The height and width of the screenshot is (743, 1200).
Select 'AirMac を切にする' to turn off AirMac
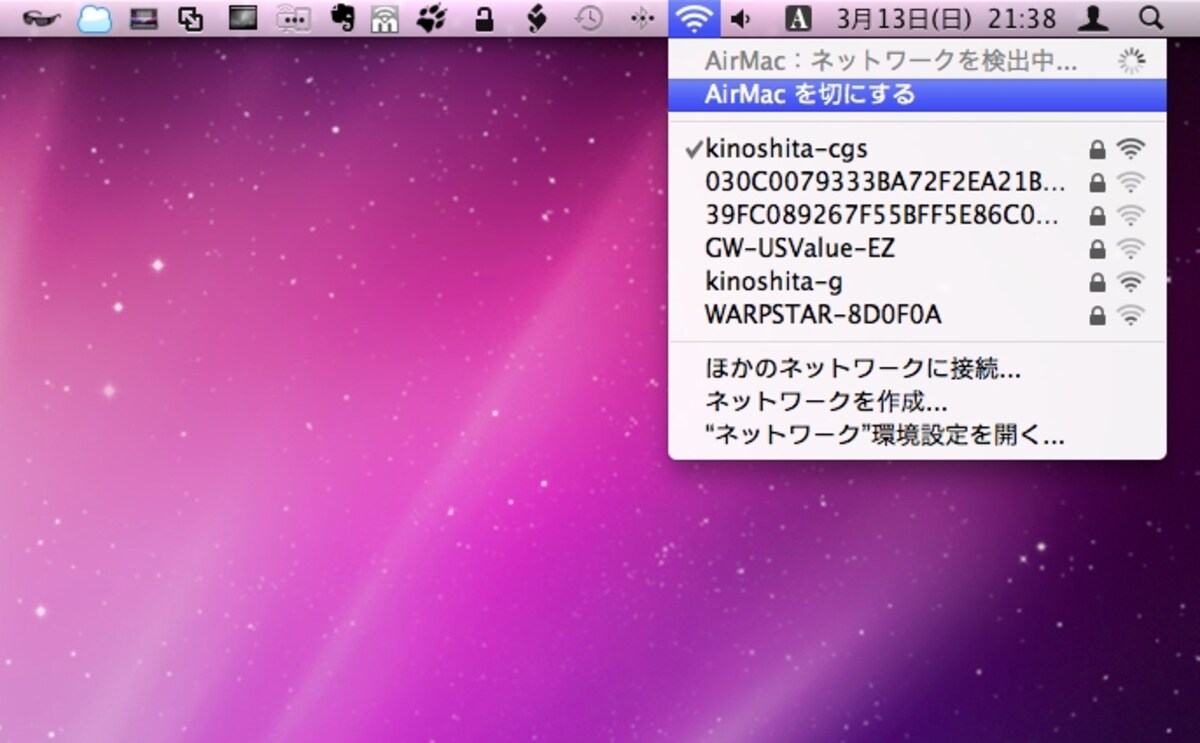pyautogui.click(x=917, y=95)
